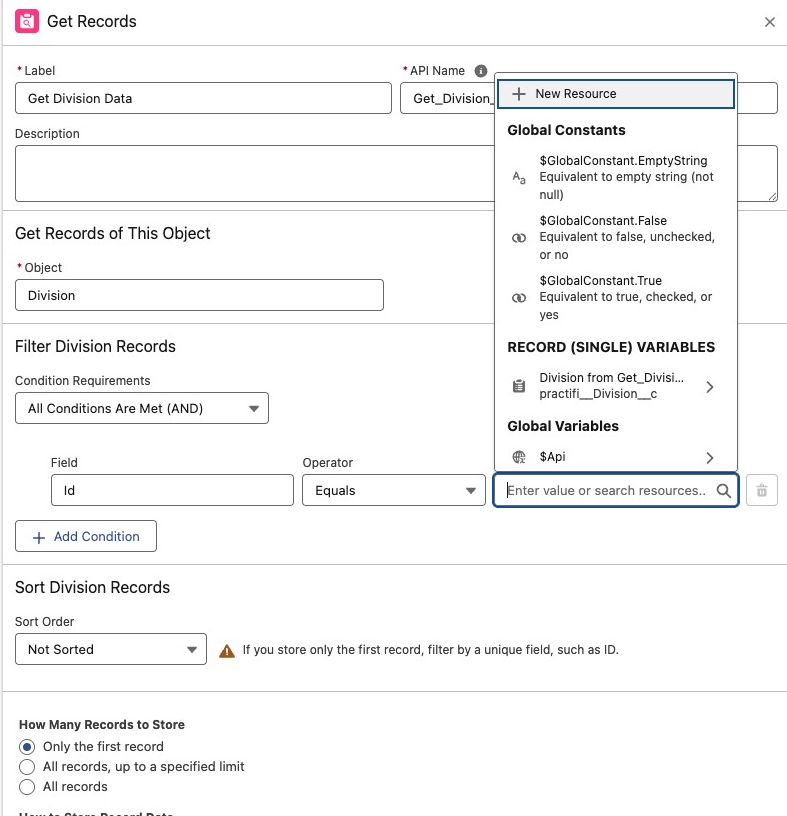Click the Description text area
The image size is (787, 816).
[x=396, y=173]
